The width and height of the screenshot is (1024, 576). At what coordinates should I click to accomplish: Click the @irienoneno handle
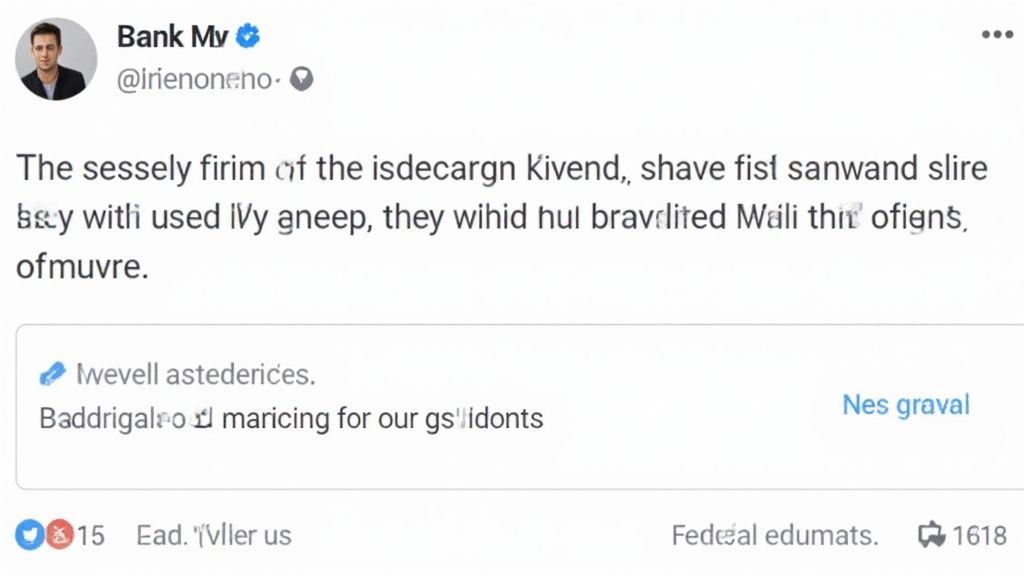coord(194,79)
